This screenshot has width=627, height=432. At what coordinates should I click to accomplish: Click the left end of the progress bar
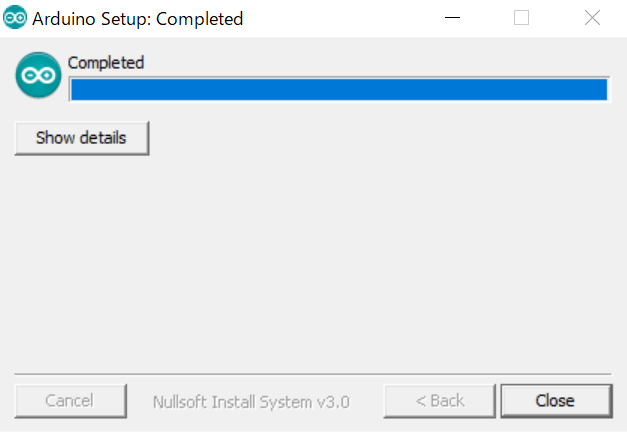(76, 90)
